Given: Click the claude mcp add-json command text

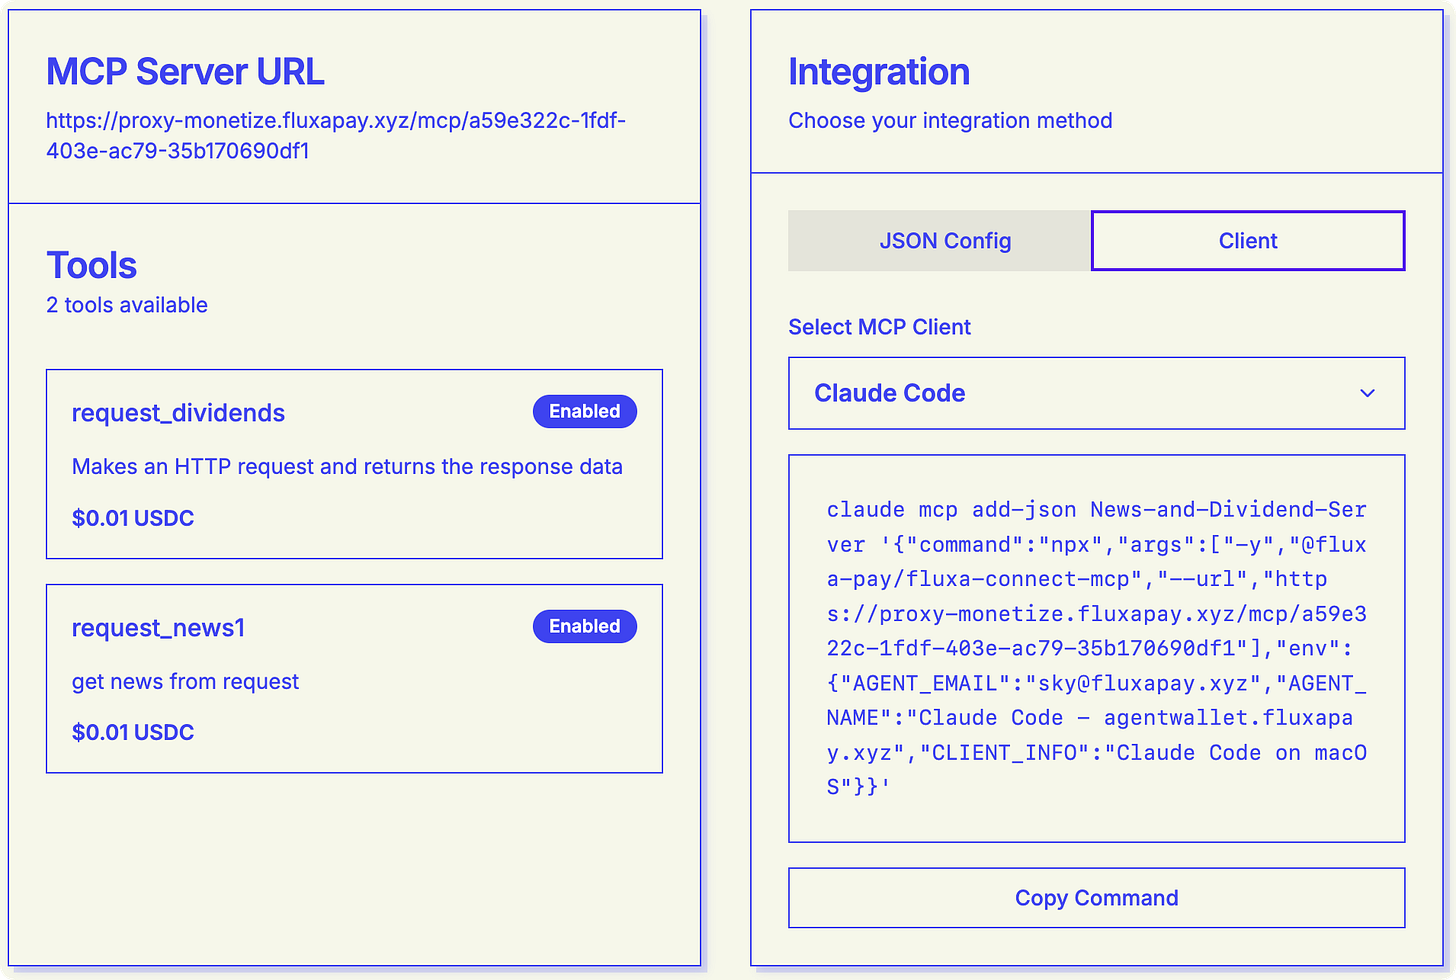Looking at the screenshot, I should 1097,648.
